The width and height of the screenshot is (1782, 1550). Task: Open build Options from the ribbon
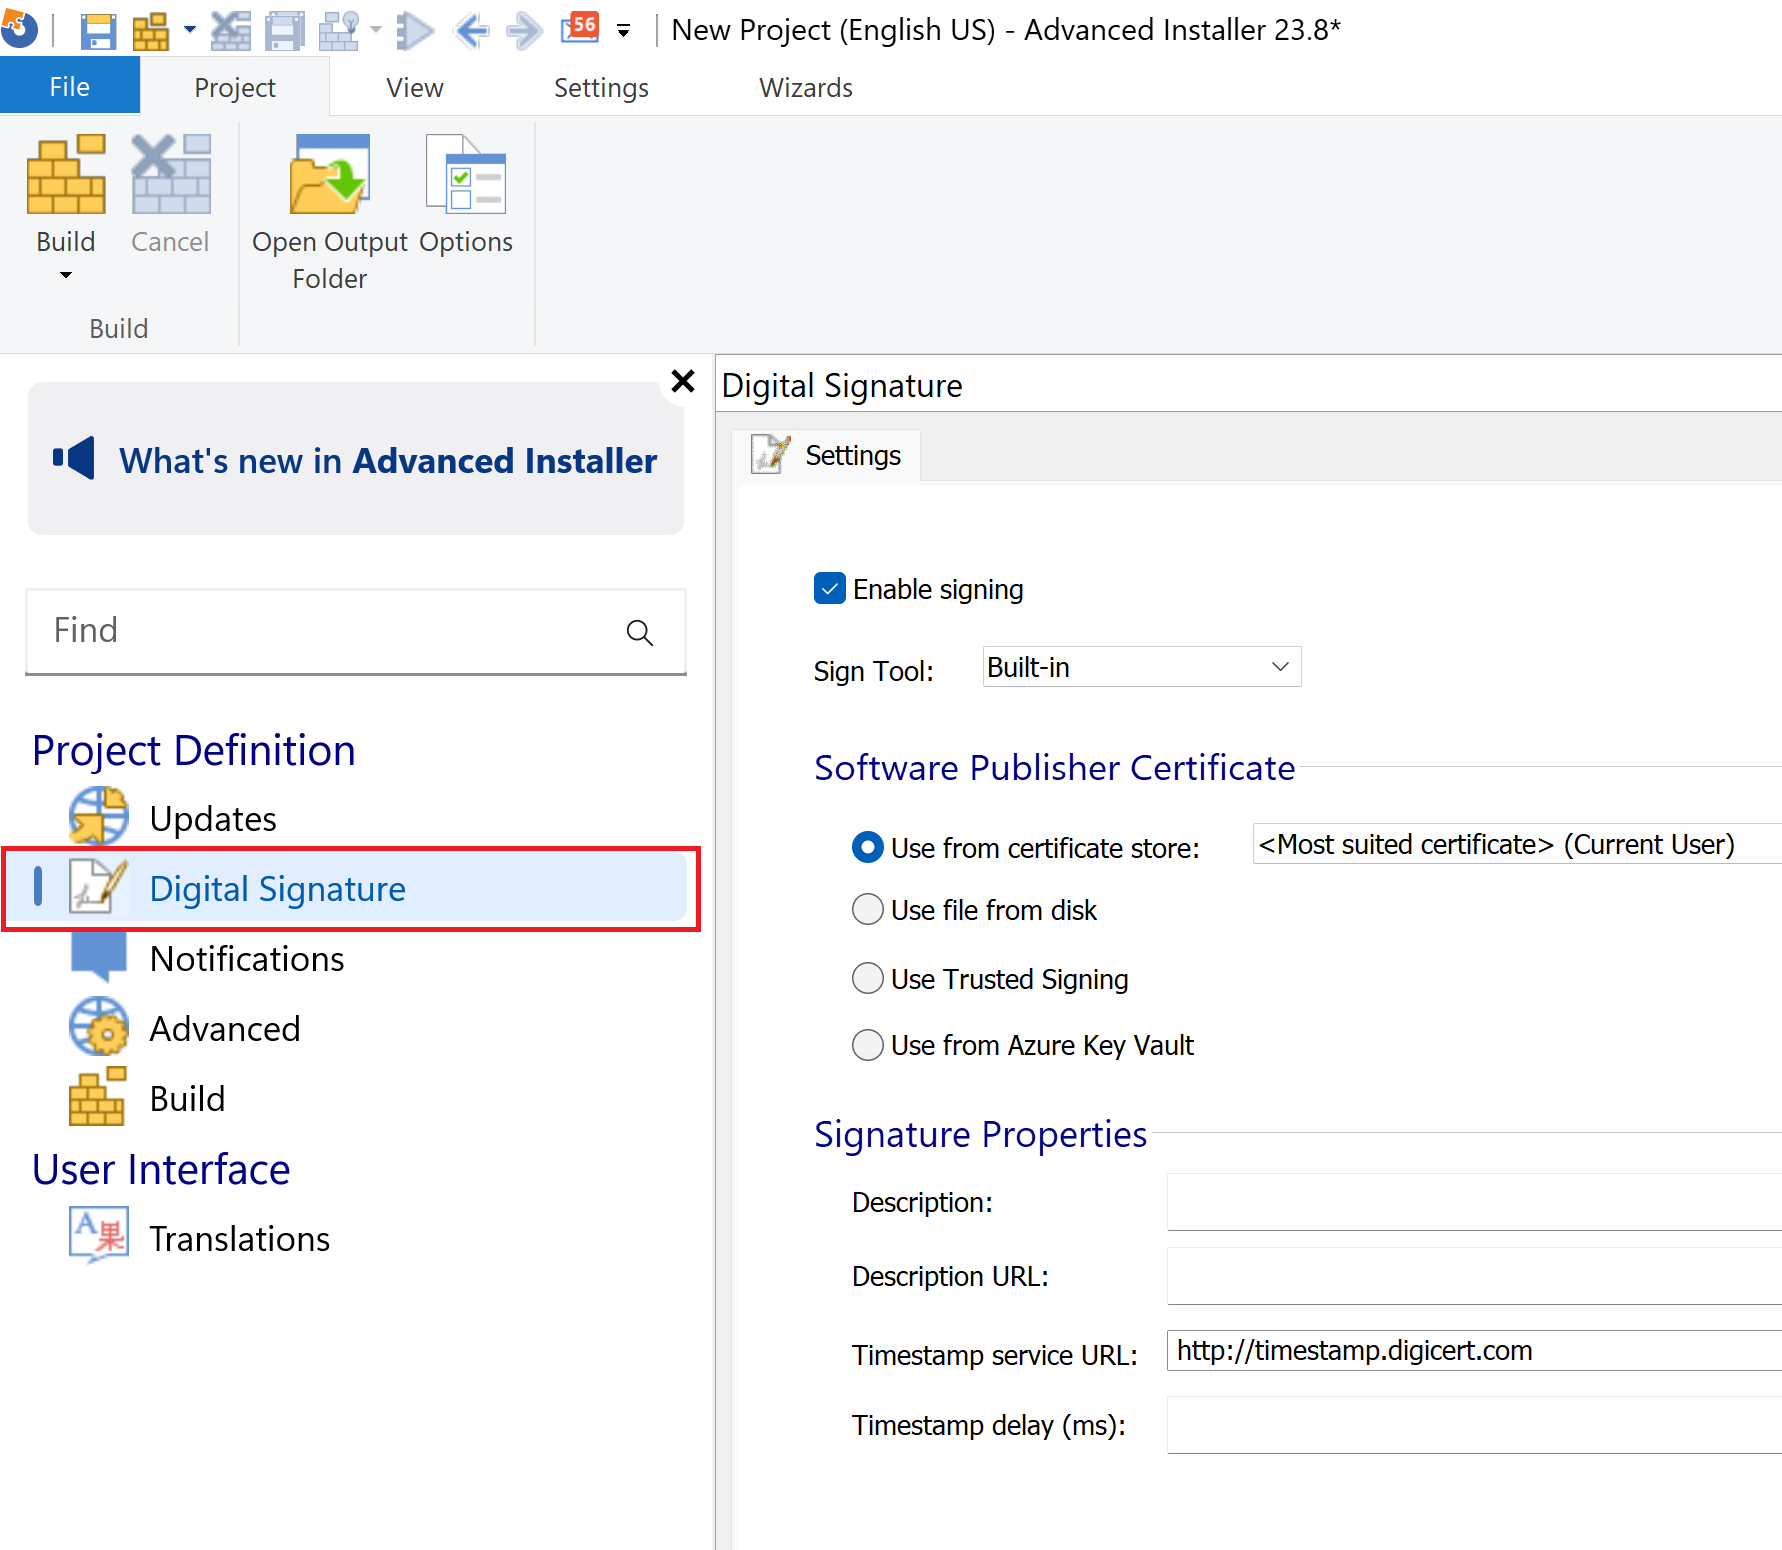[466, 195]
